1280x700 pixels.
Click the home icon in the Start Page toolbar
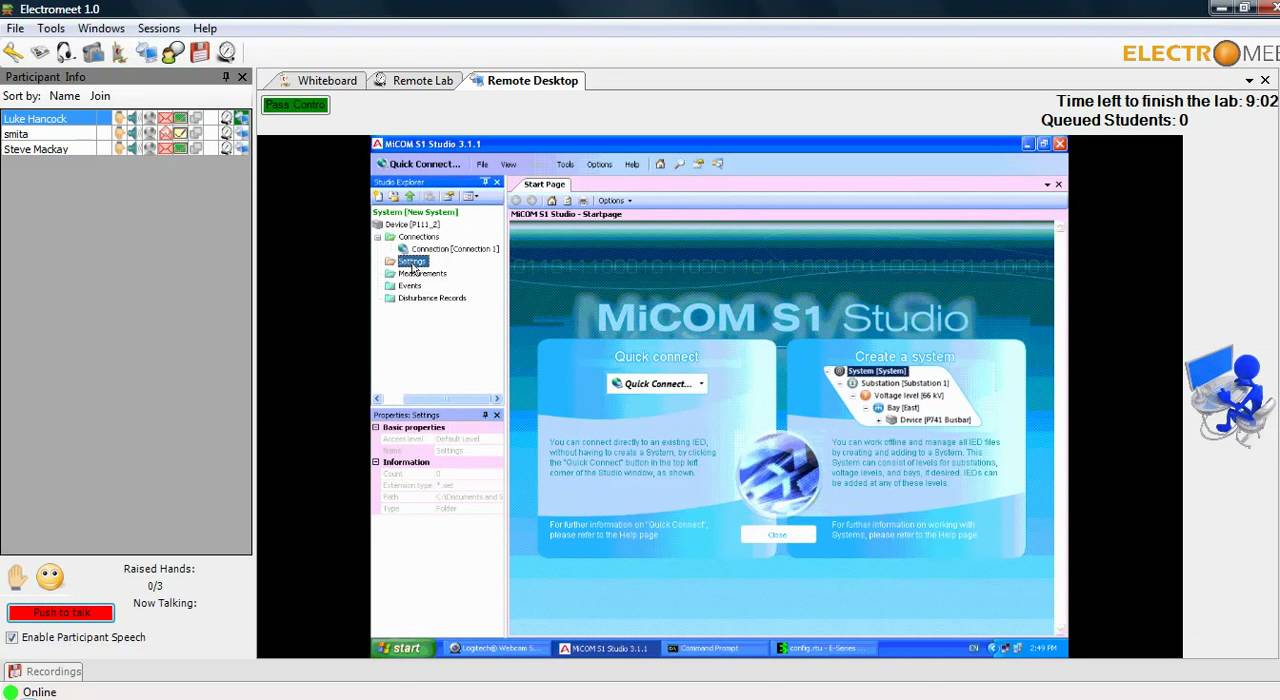[551, 201]
